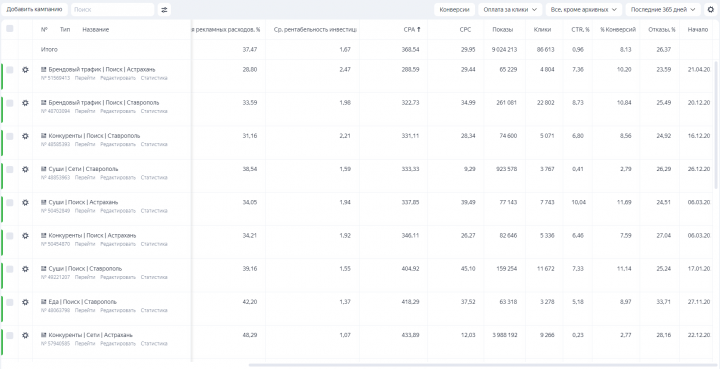Click Перейти under Брендовый трафик Астрахань

(x=85, y=78)
